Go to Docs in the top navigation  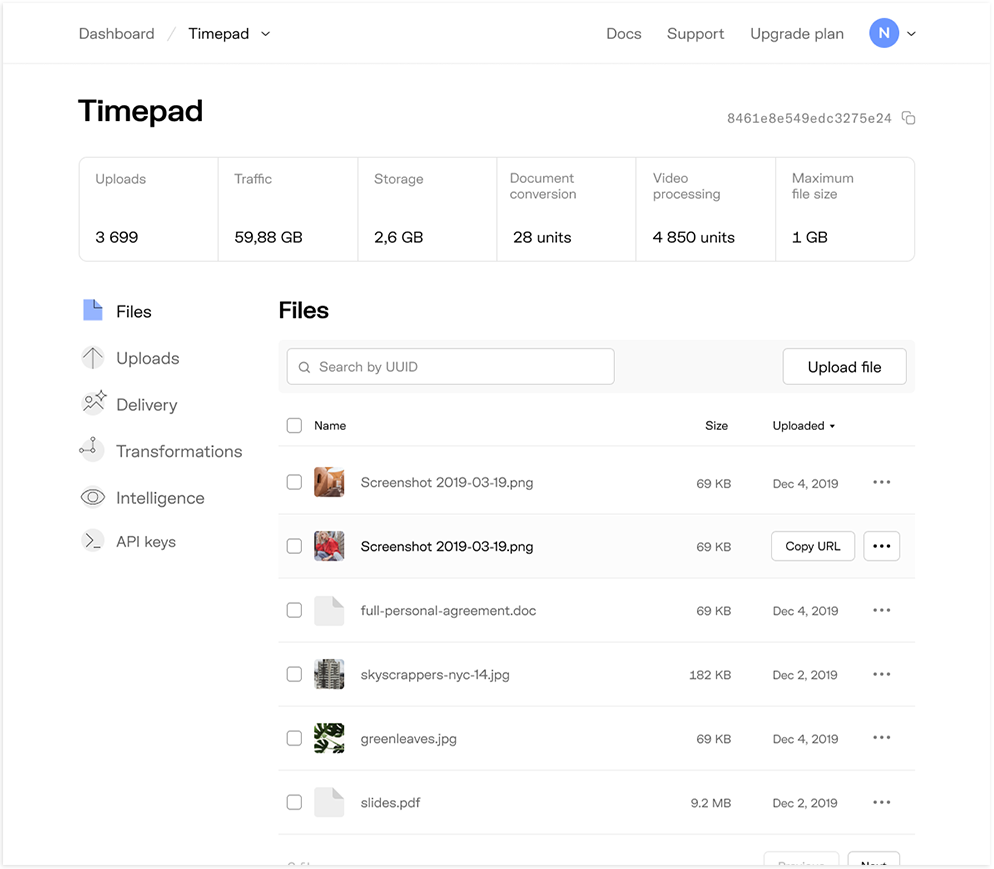[623, 34]
